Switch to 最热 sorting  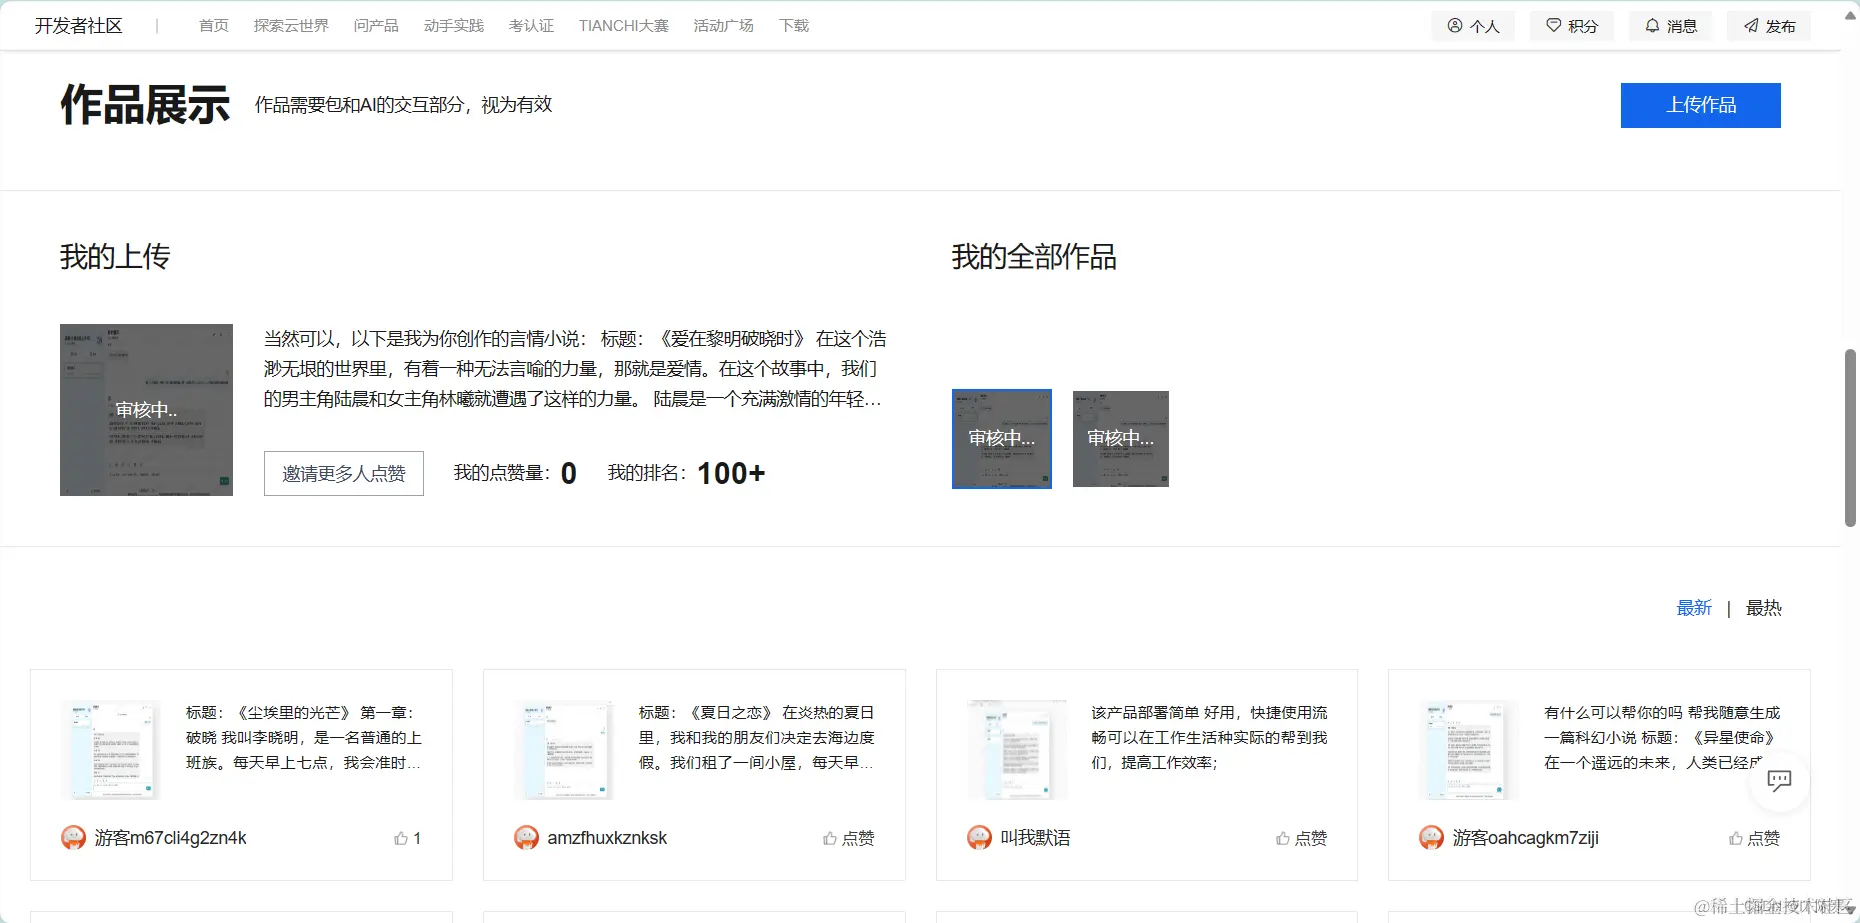click(1763, 608)
